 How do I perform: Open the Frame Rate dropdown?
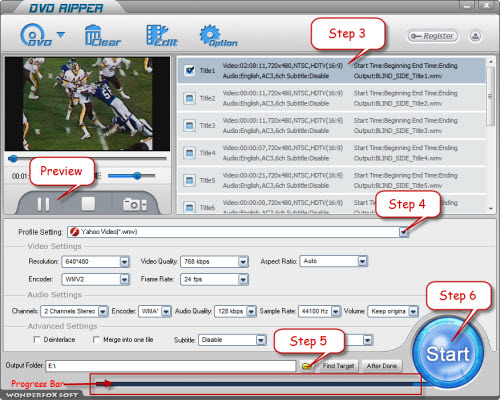tap(243, 279)
